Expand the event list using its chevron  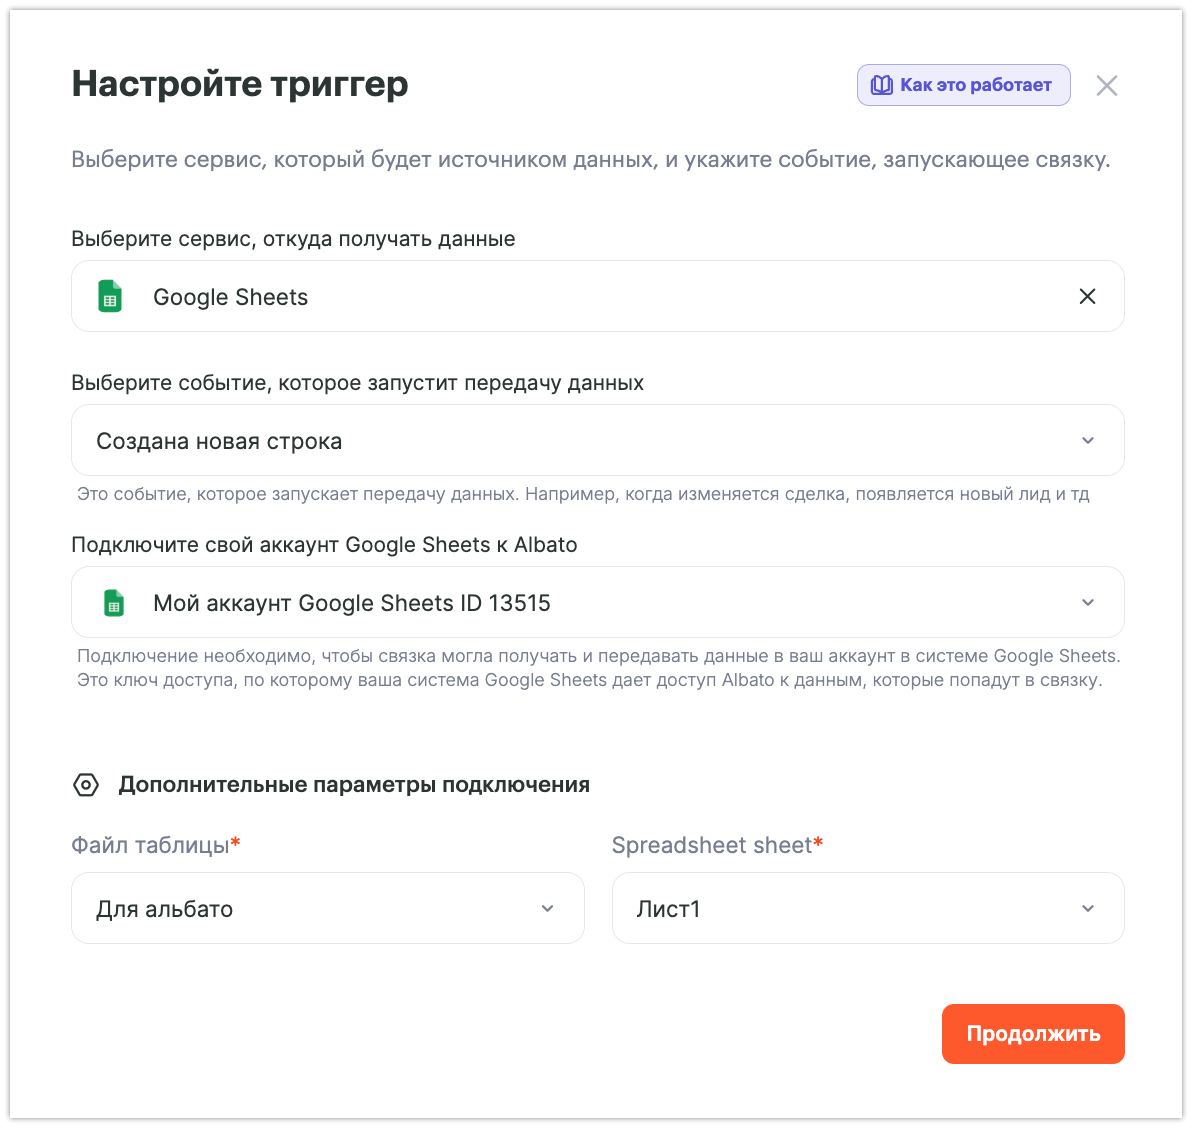pos(1088,441)
